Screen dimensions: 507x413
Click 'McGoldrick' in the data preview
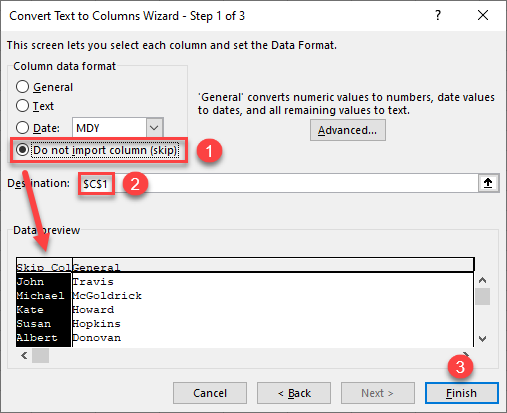click(x=107, y=296)
